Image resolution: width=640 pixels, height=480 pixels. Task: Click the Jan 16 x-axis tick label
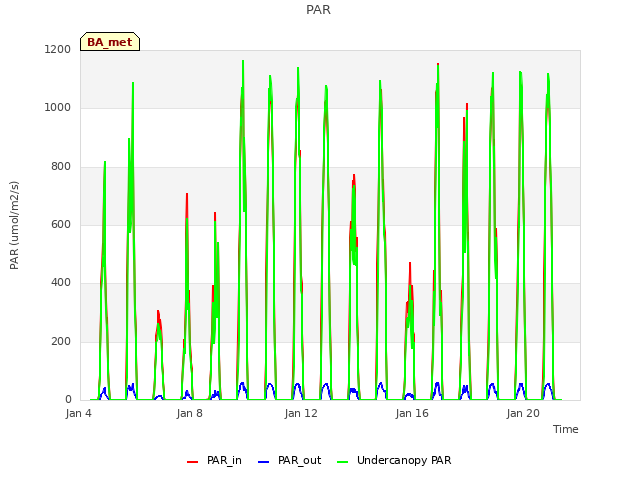[x=412, y=413]
